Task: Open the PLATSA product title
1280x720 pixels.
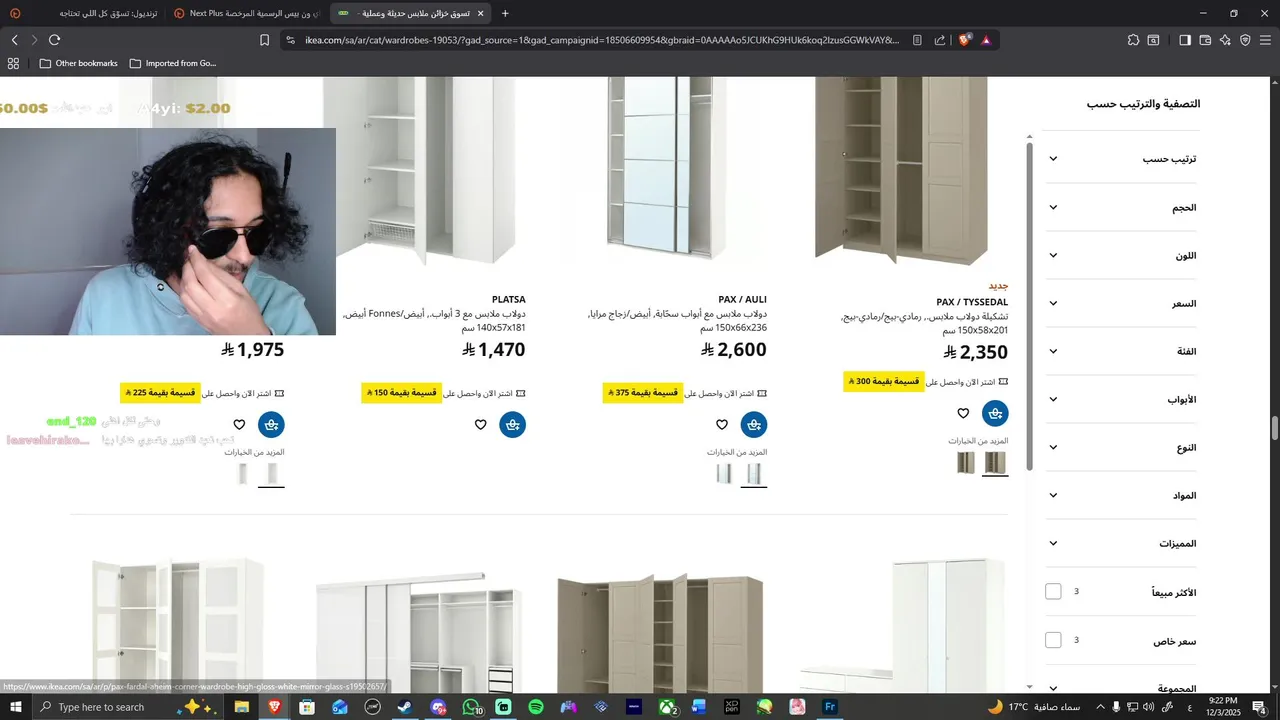Action: click(508, 299)
